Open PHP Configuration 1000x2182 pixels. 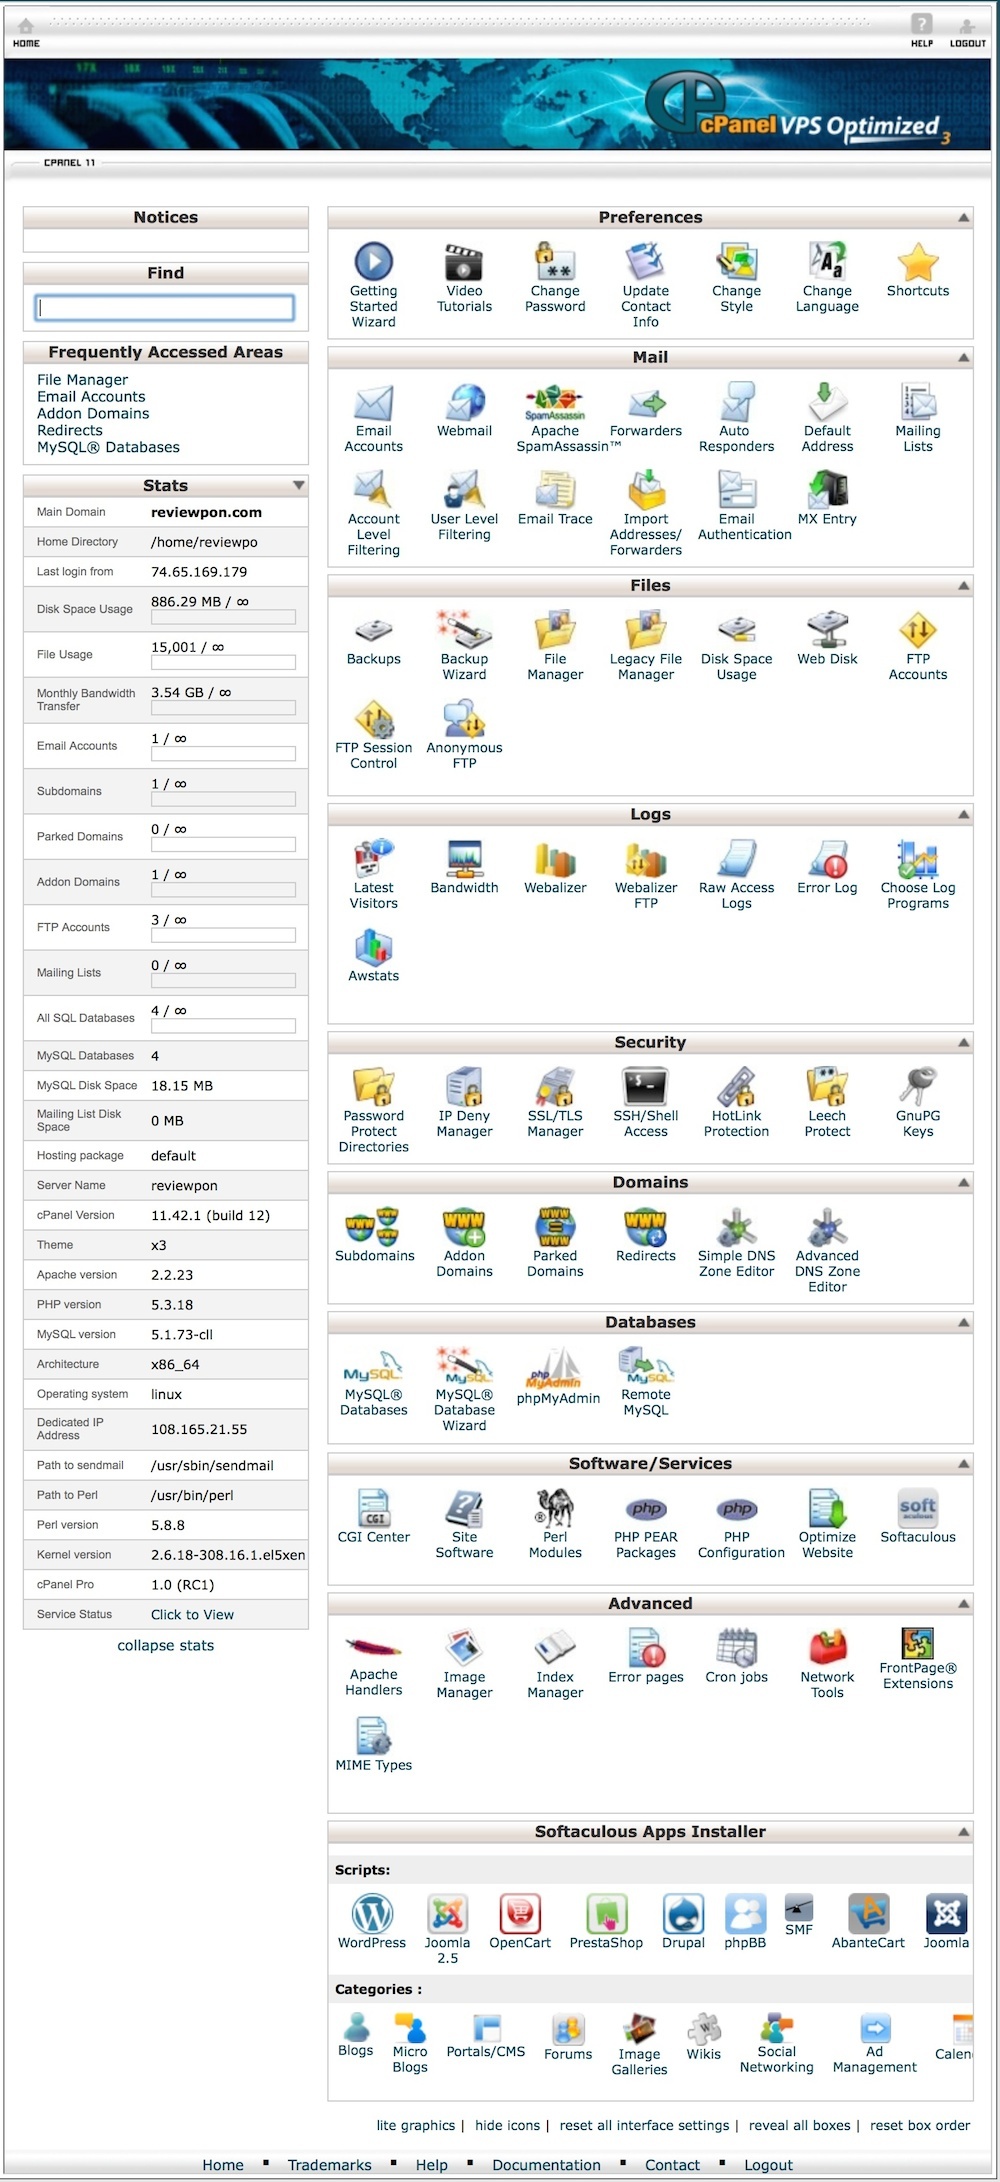[737, 1509]
